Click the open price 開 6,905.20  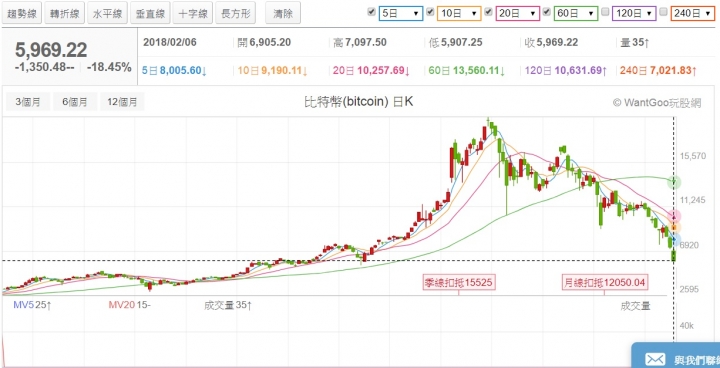click(264, 43)
